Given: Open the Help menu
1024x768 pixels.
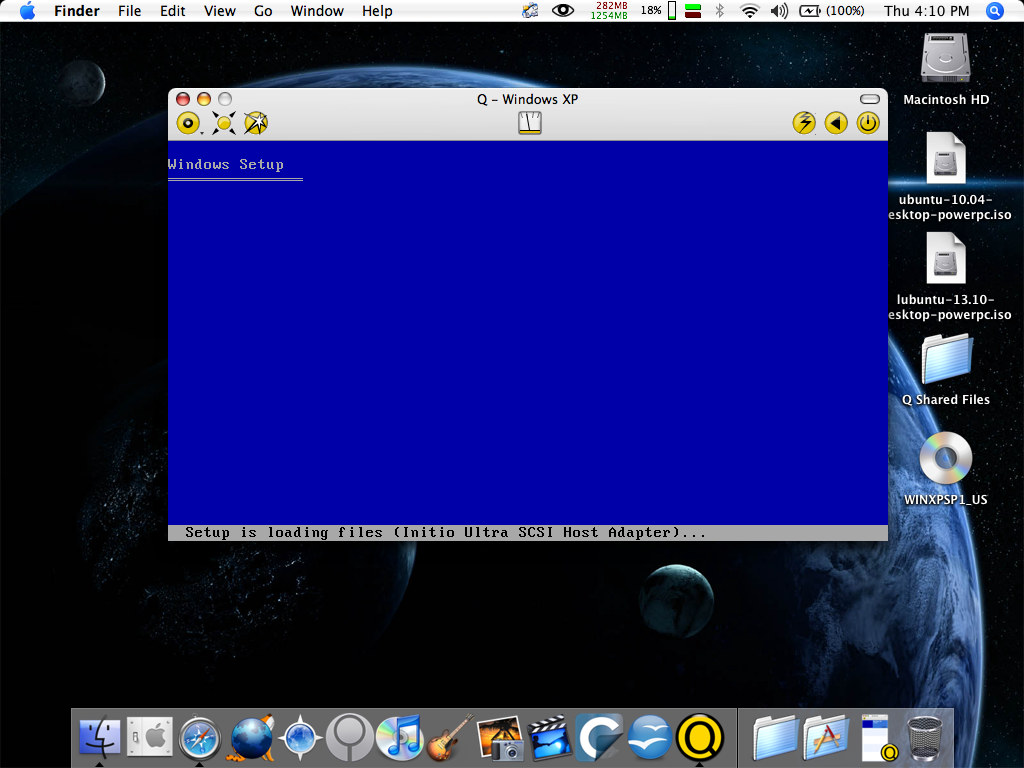Looking at the screenshot, I should (377, 11).
